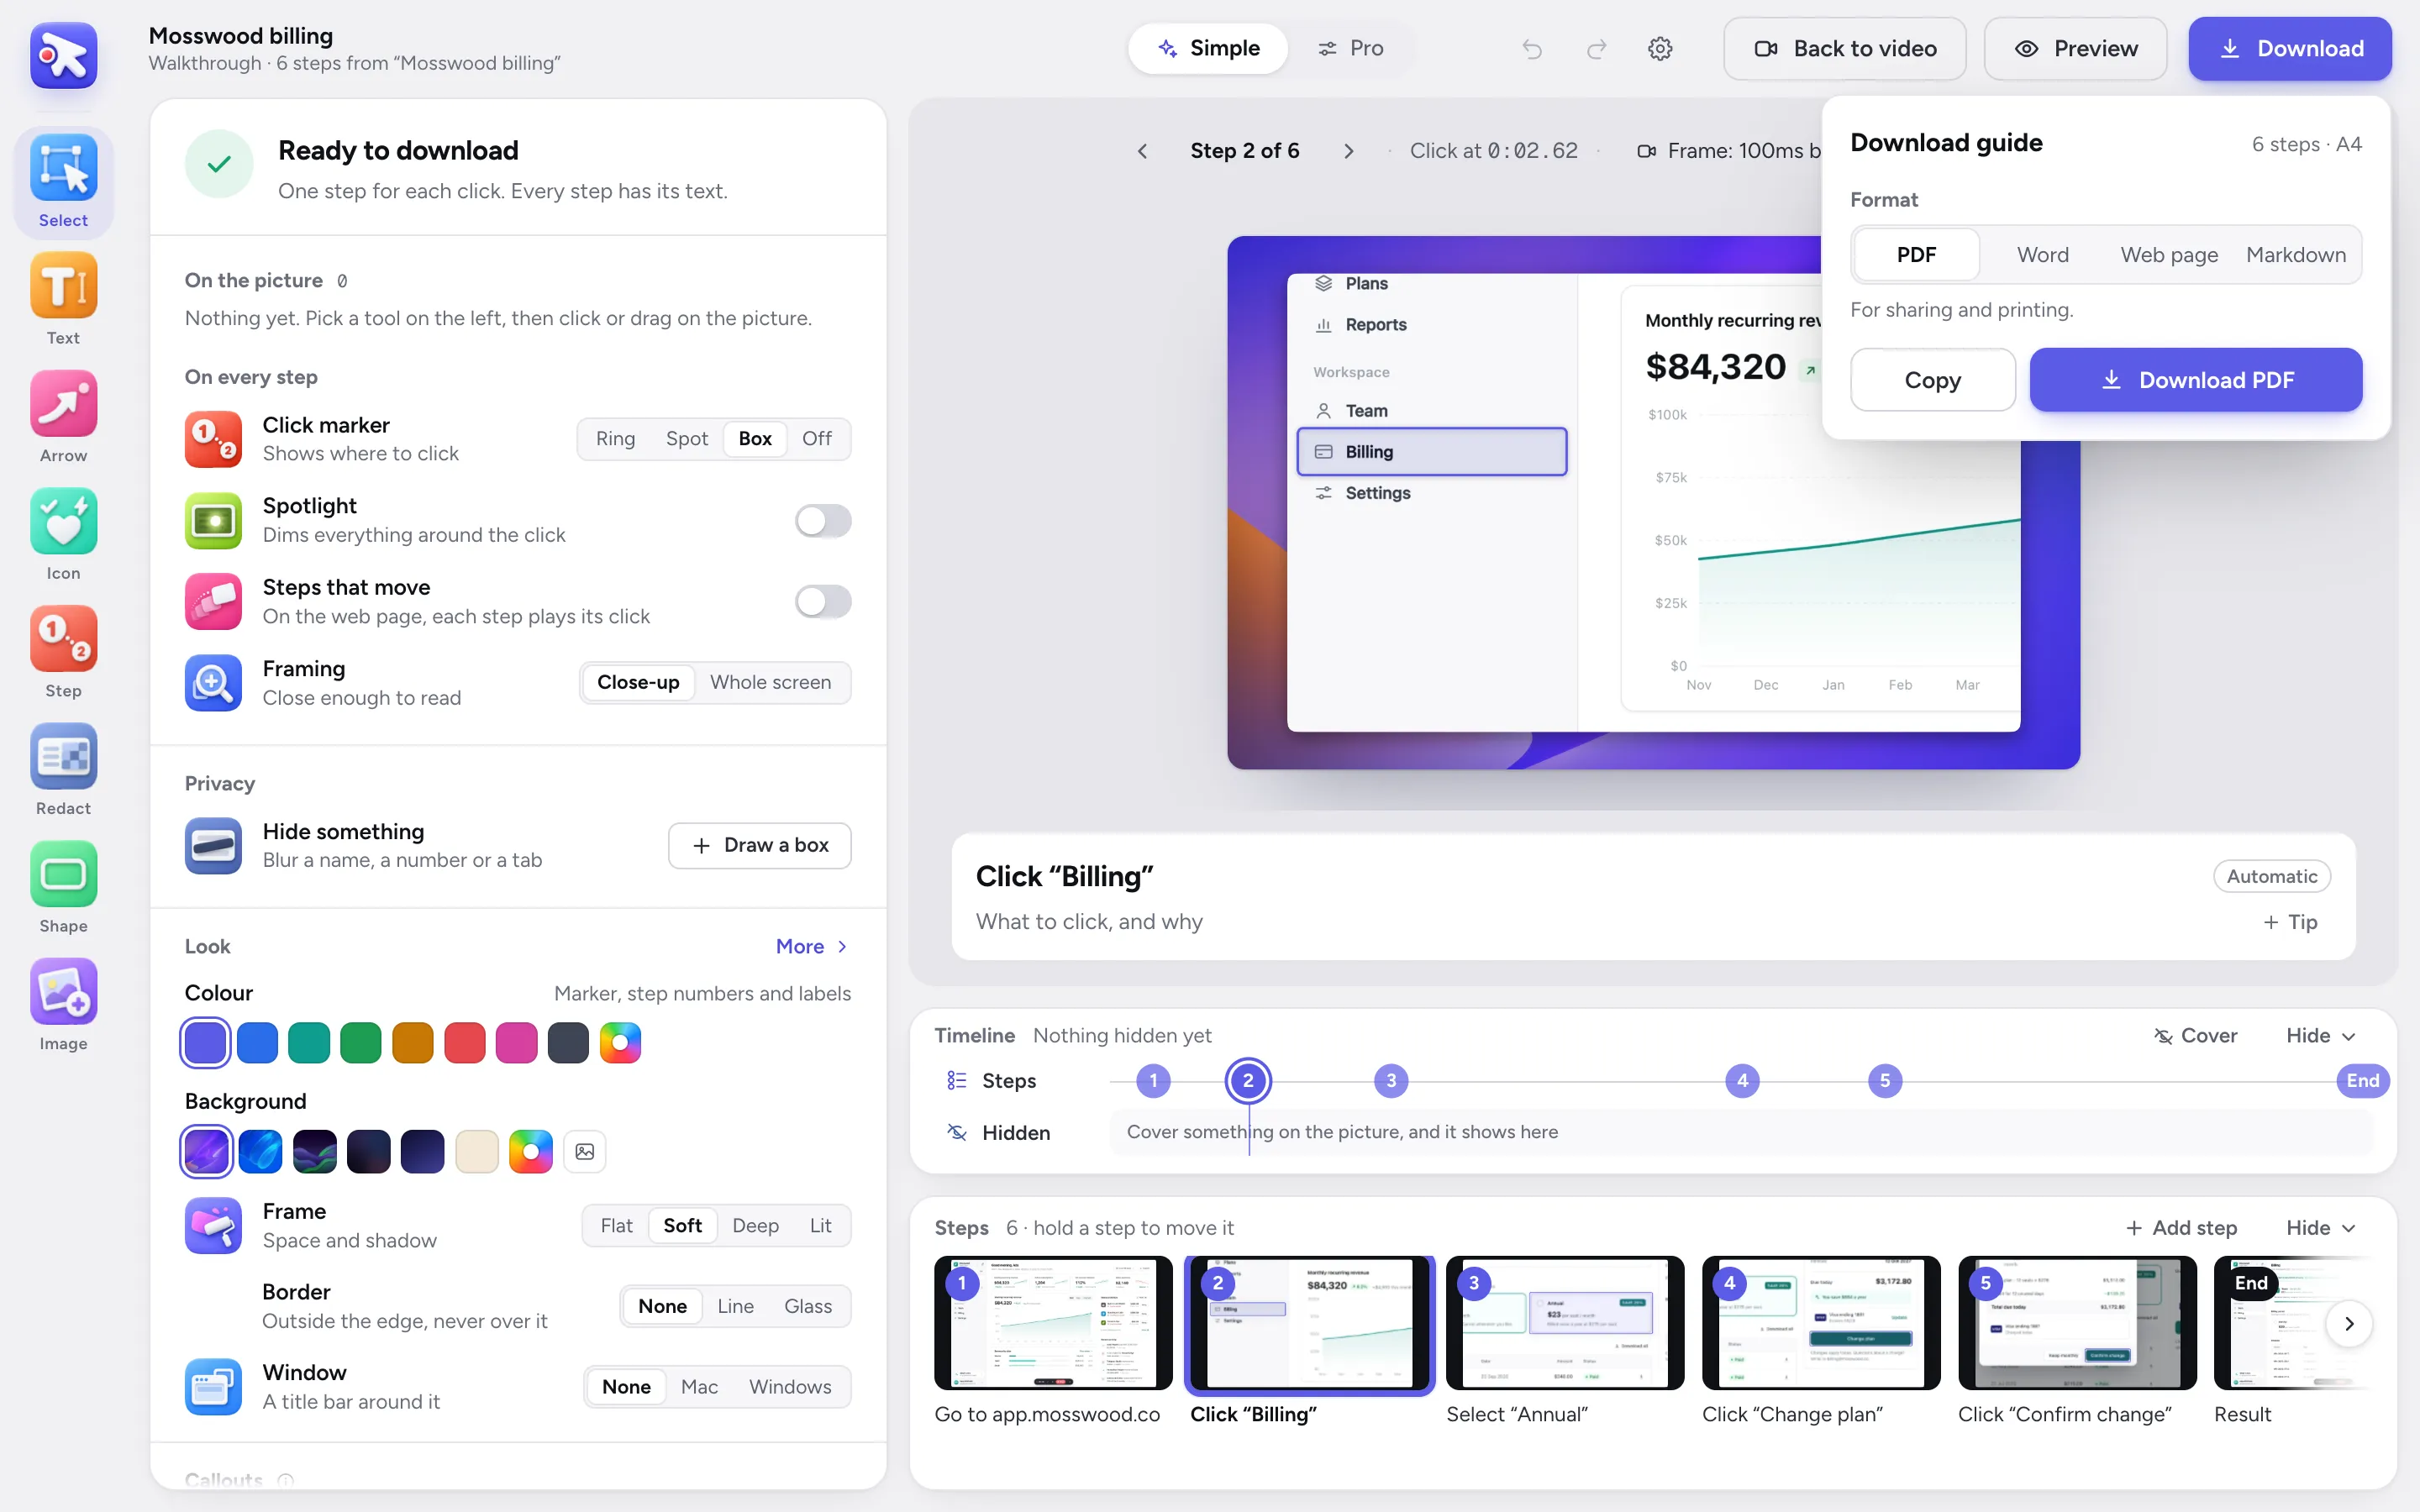The width and height of the screenshot is (2420, 1512).
Task: Choose the Icon tool with heart
Action: click(x=63, y=535)
